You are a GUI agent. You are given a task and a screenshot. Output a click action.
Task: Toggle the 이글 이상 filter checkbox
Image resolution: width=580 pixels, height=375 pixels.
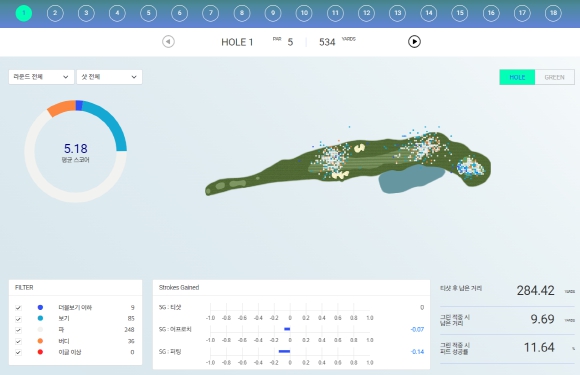pyautogui.click(x=18, y=352)
